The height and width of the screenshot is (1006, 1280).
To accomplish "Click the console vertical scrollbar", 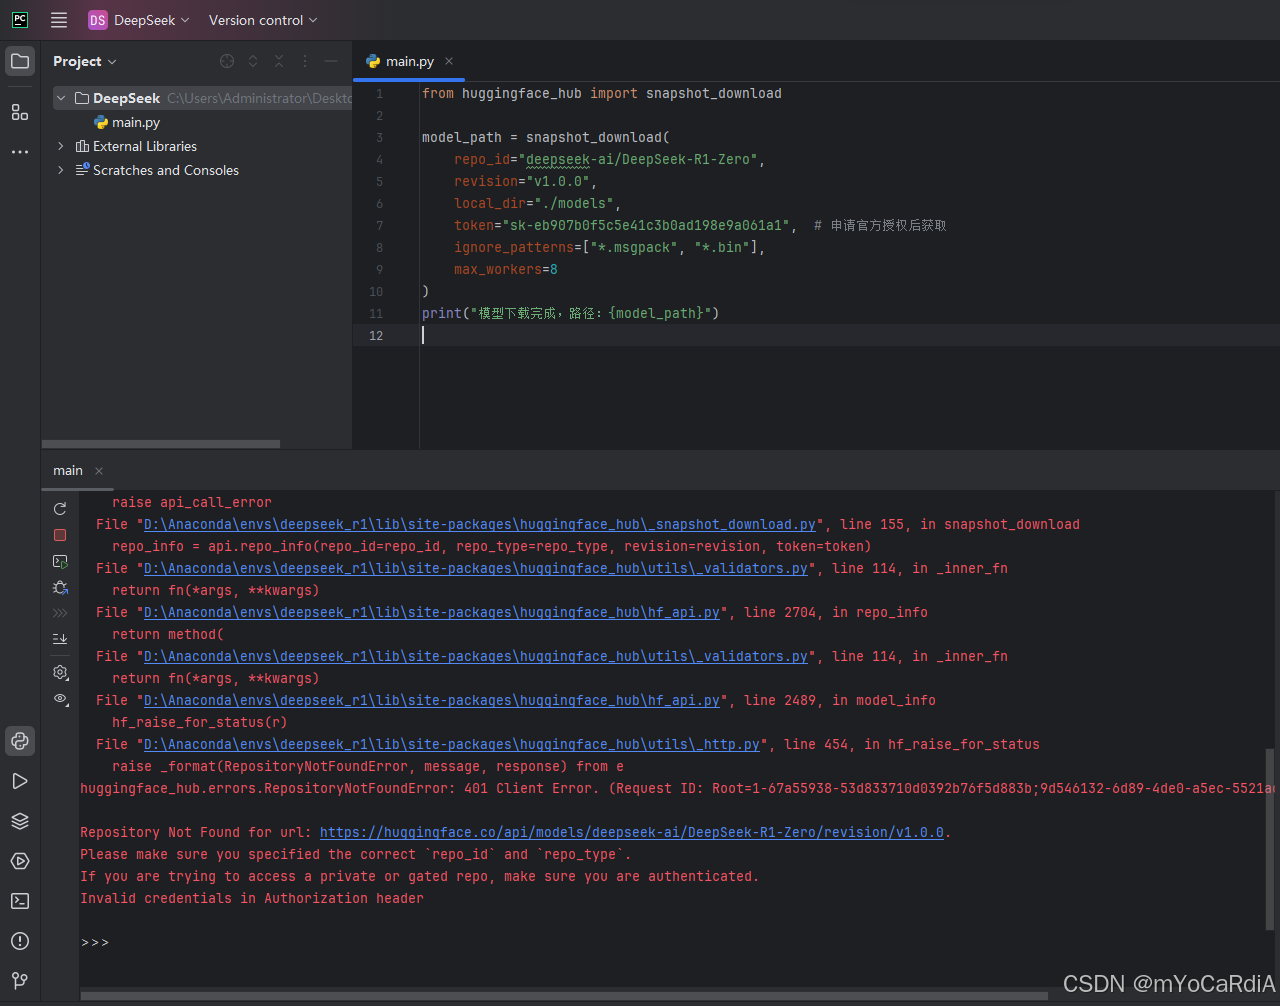I will coord(1271,840).
